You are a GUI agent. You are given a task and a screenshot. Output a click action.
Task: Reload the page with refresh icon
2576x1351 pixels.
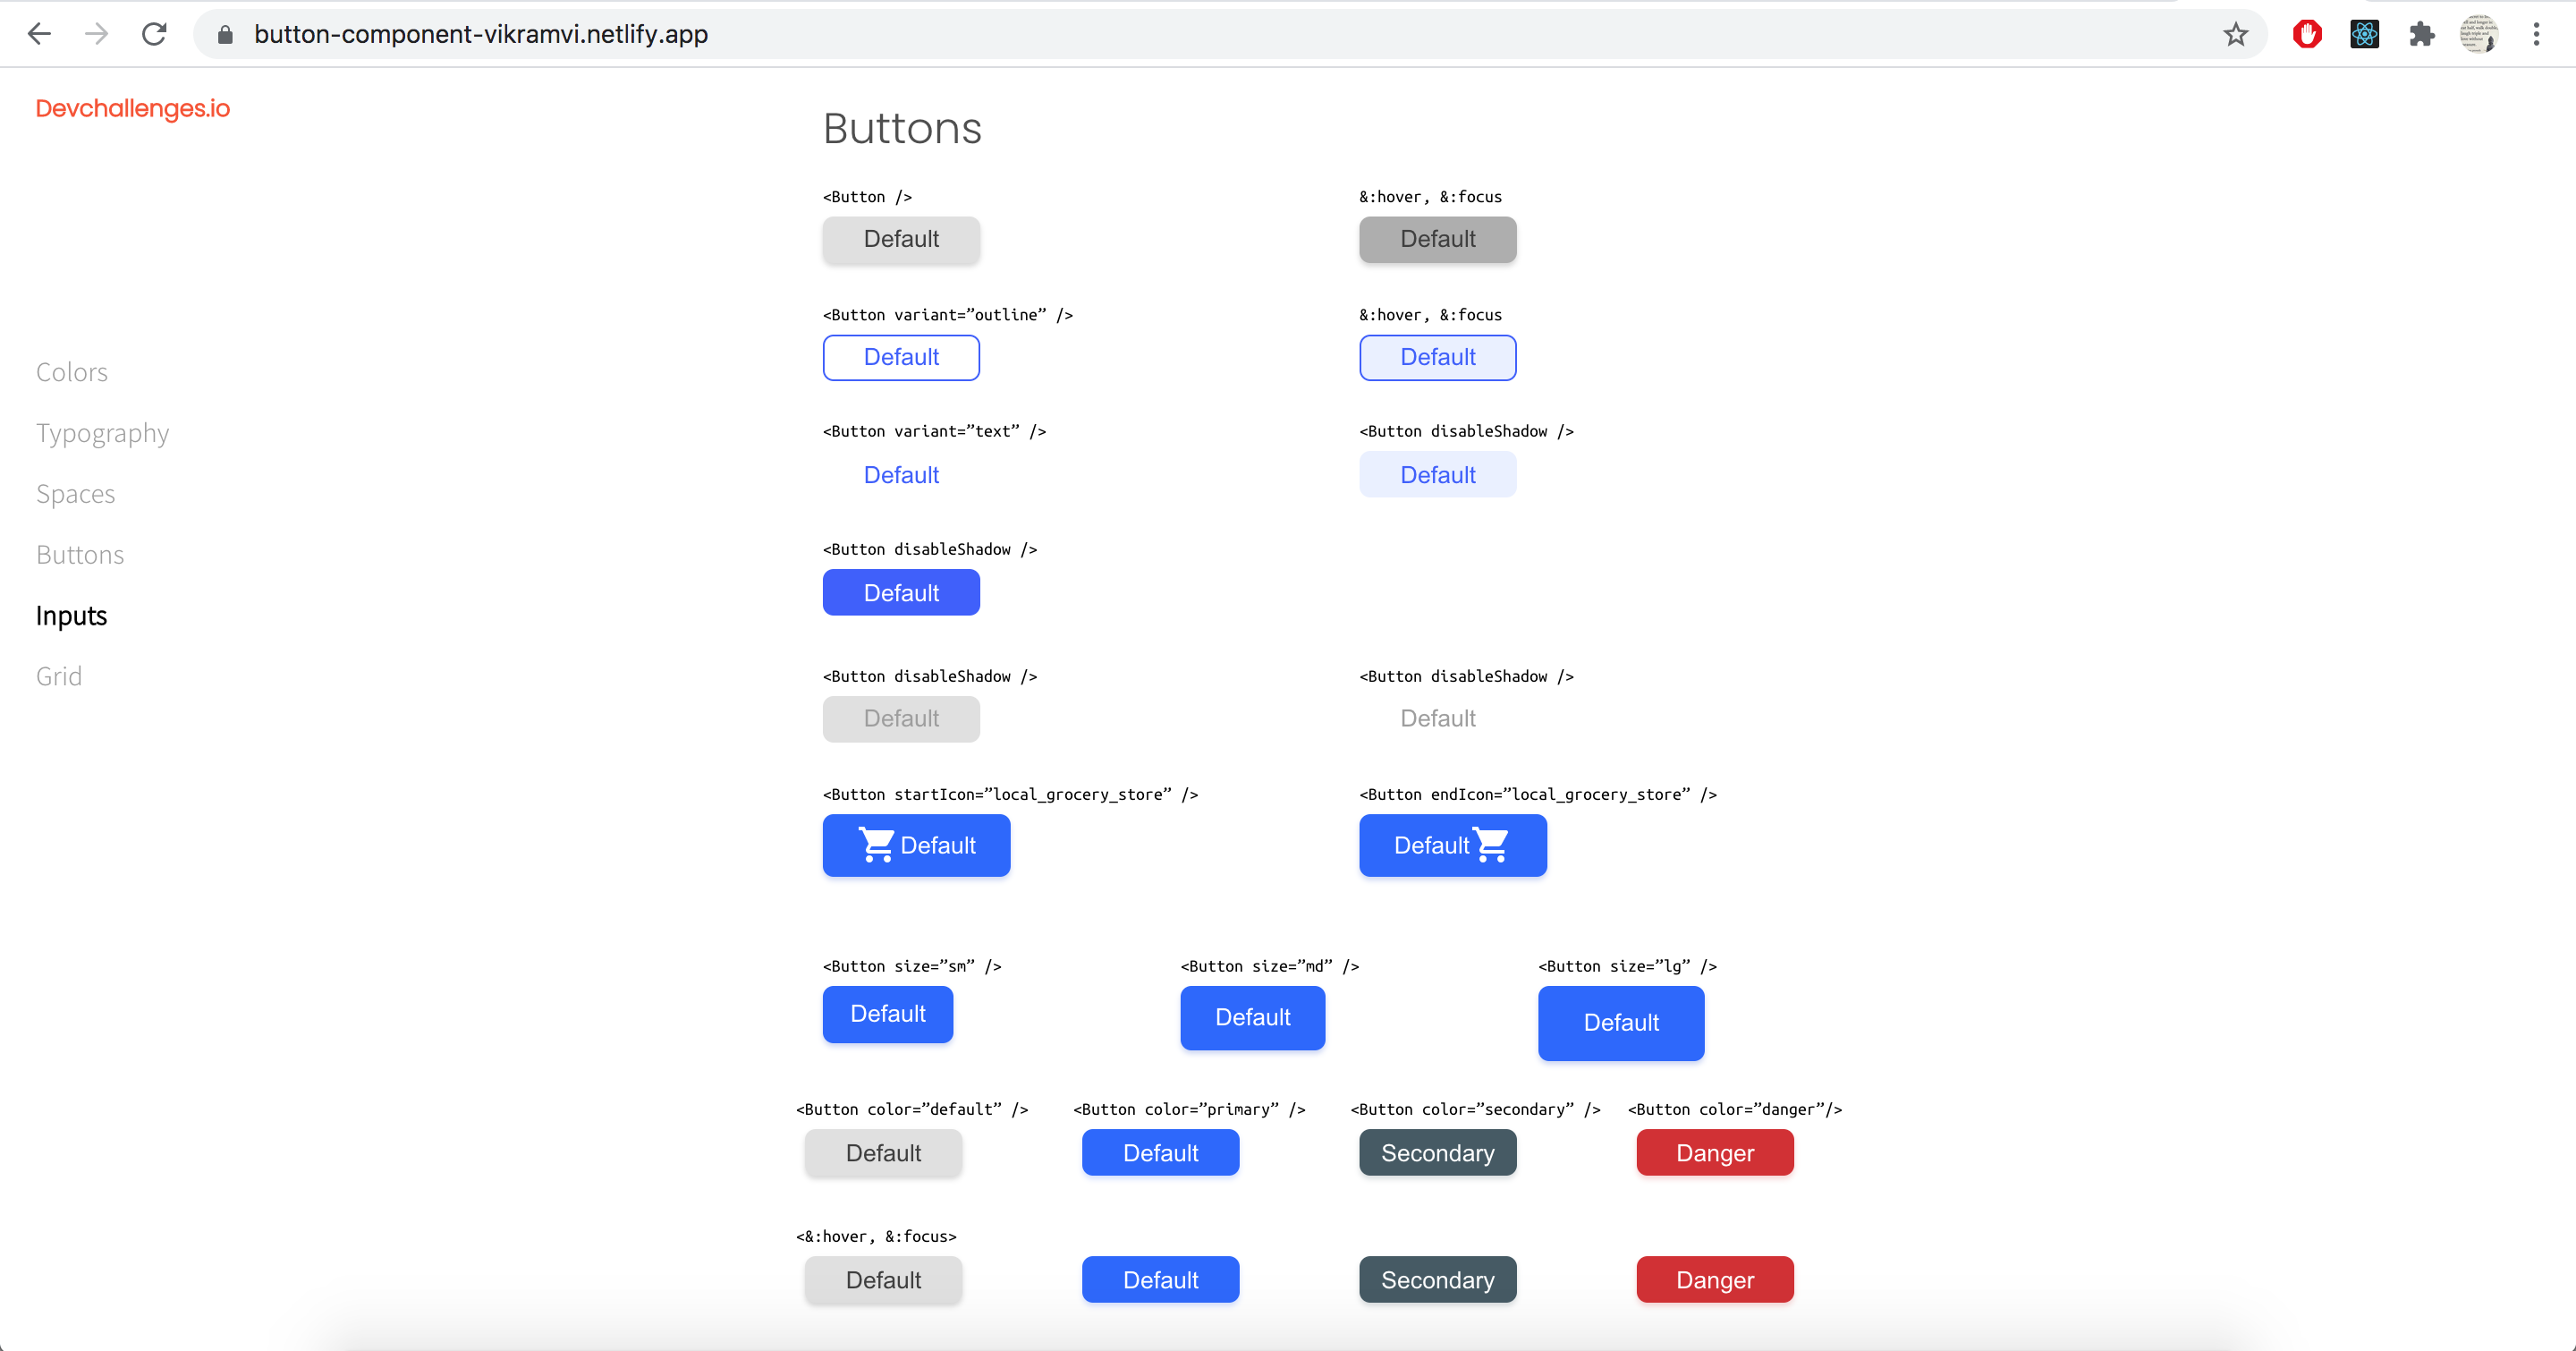tap(154, 34)
